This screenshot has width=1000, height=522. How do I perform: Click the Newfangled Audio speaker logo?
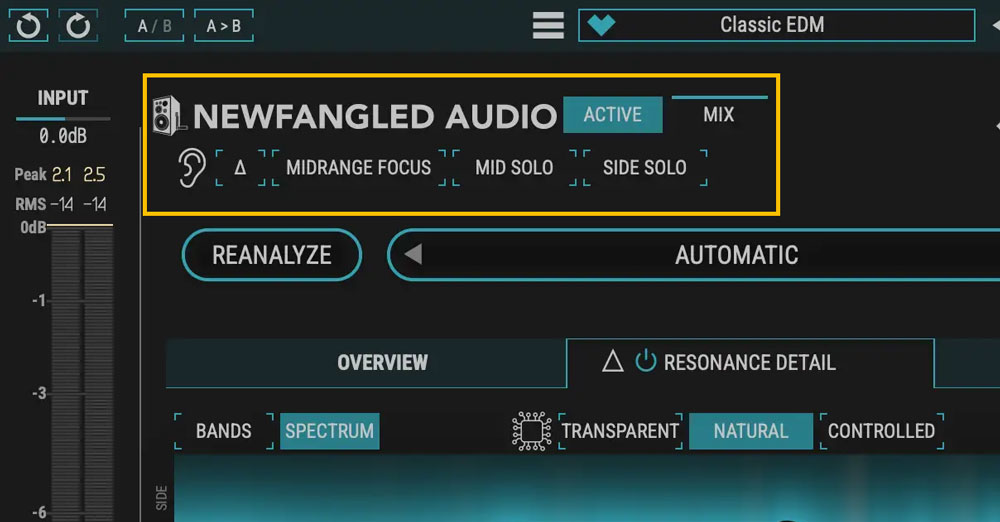point(168,116)
